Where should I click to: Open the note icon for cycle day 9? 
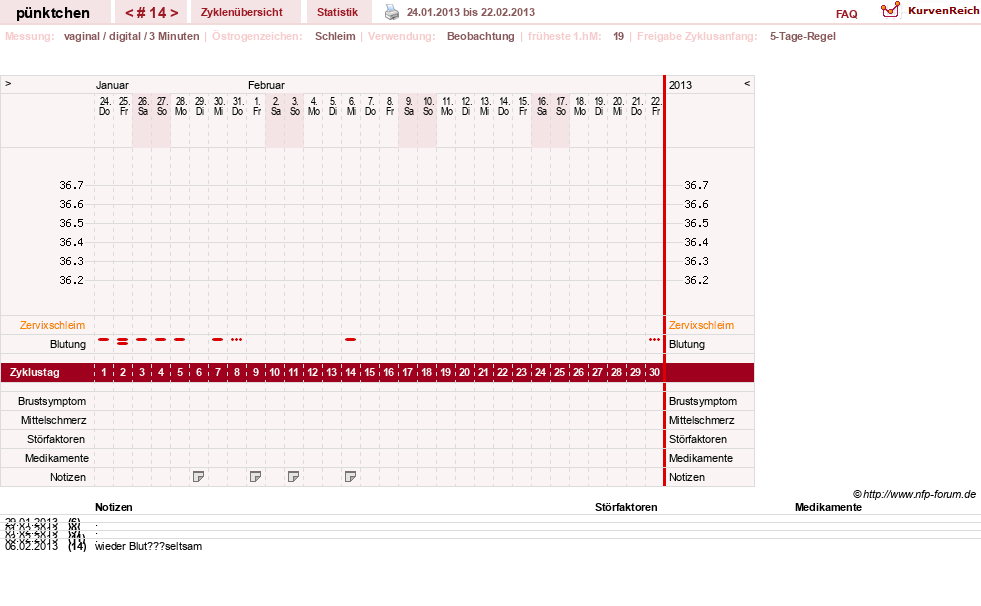255,477
